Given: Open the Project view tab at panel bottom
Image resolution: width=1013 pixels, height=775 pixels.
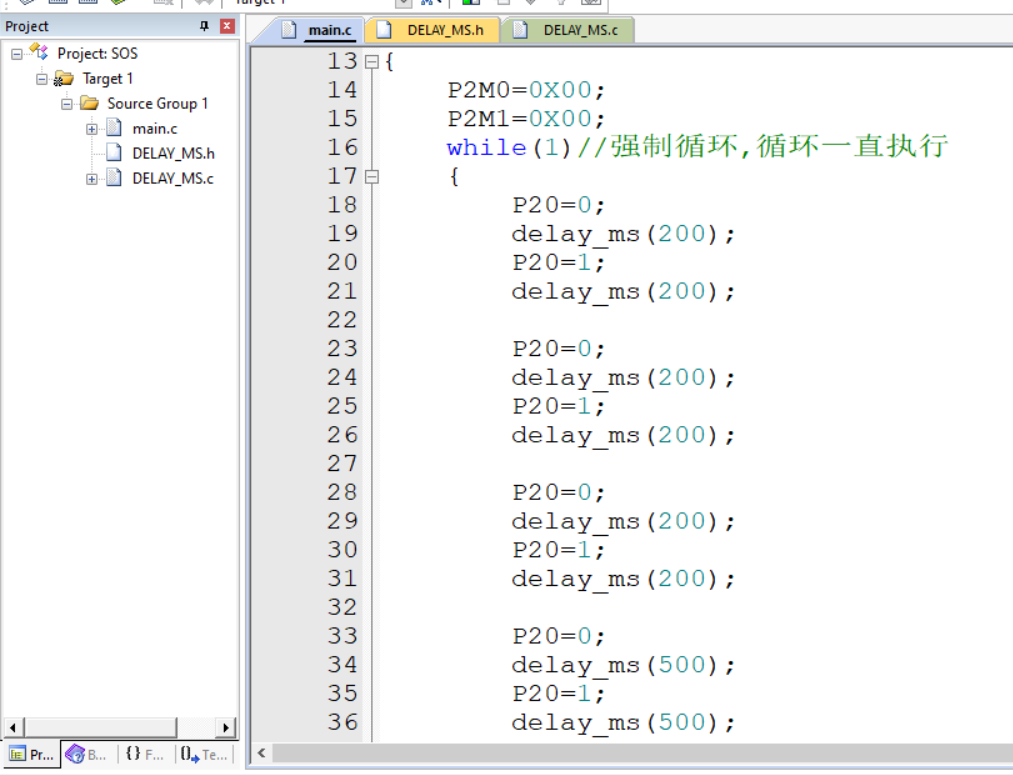Looking at the screenshot, I should (x=31, y=754).
